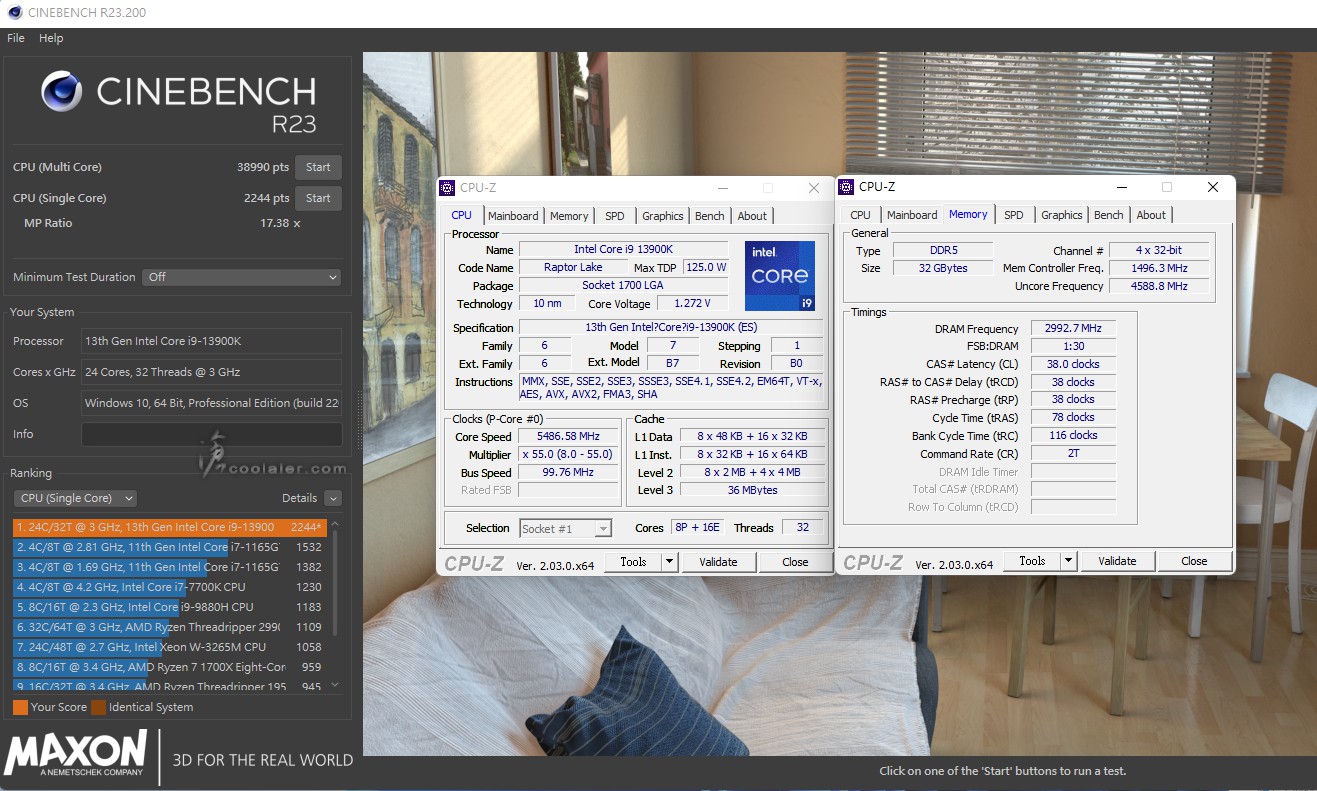Select ranking row 3 Core i7-1165G 1382

pos(170,567)
